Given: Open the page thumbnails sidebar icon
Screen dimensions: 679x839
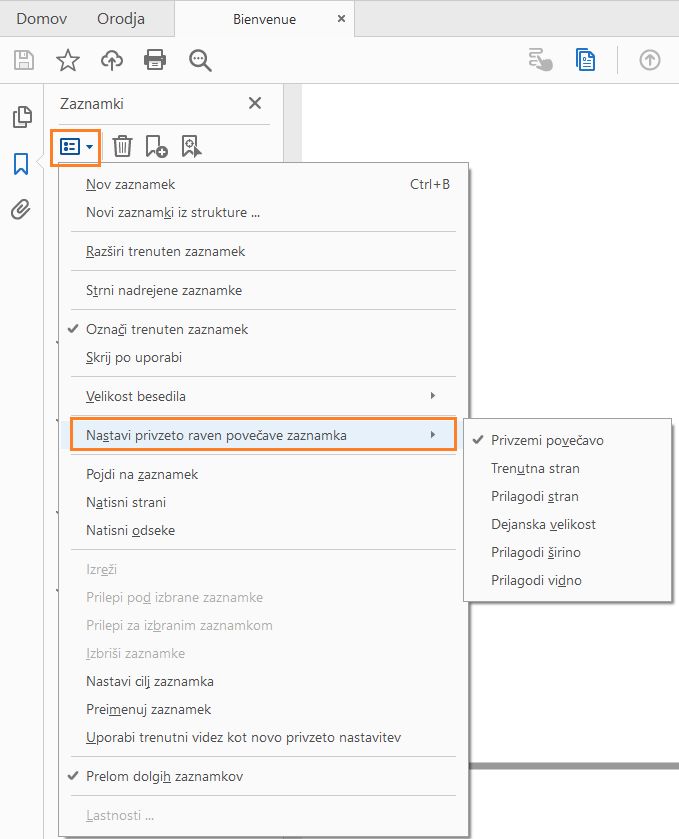Looking at the screenshot, I should pos(21,118).
